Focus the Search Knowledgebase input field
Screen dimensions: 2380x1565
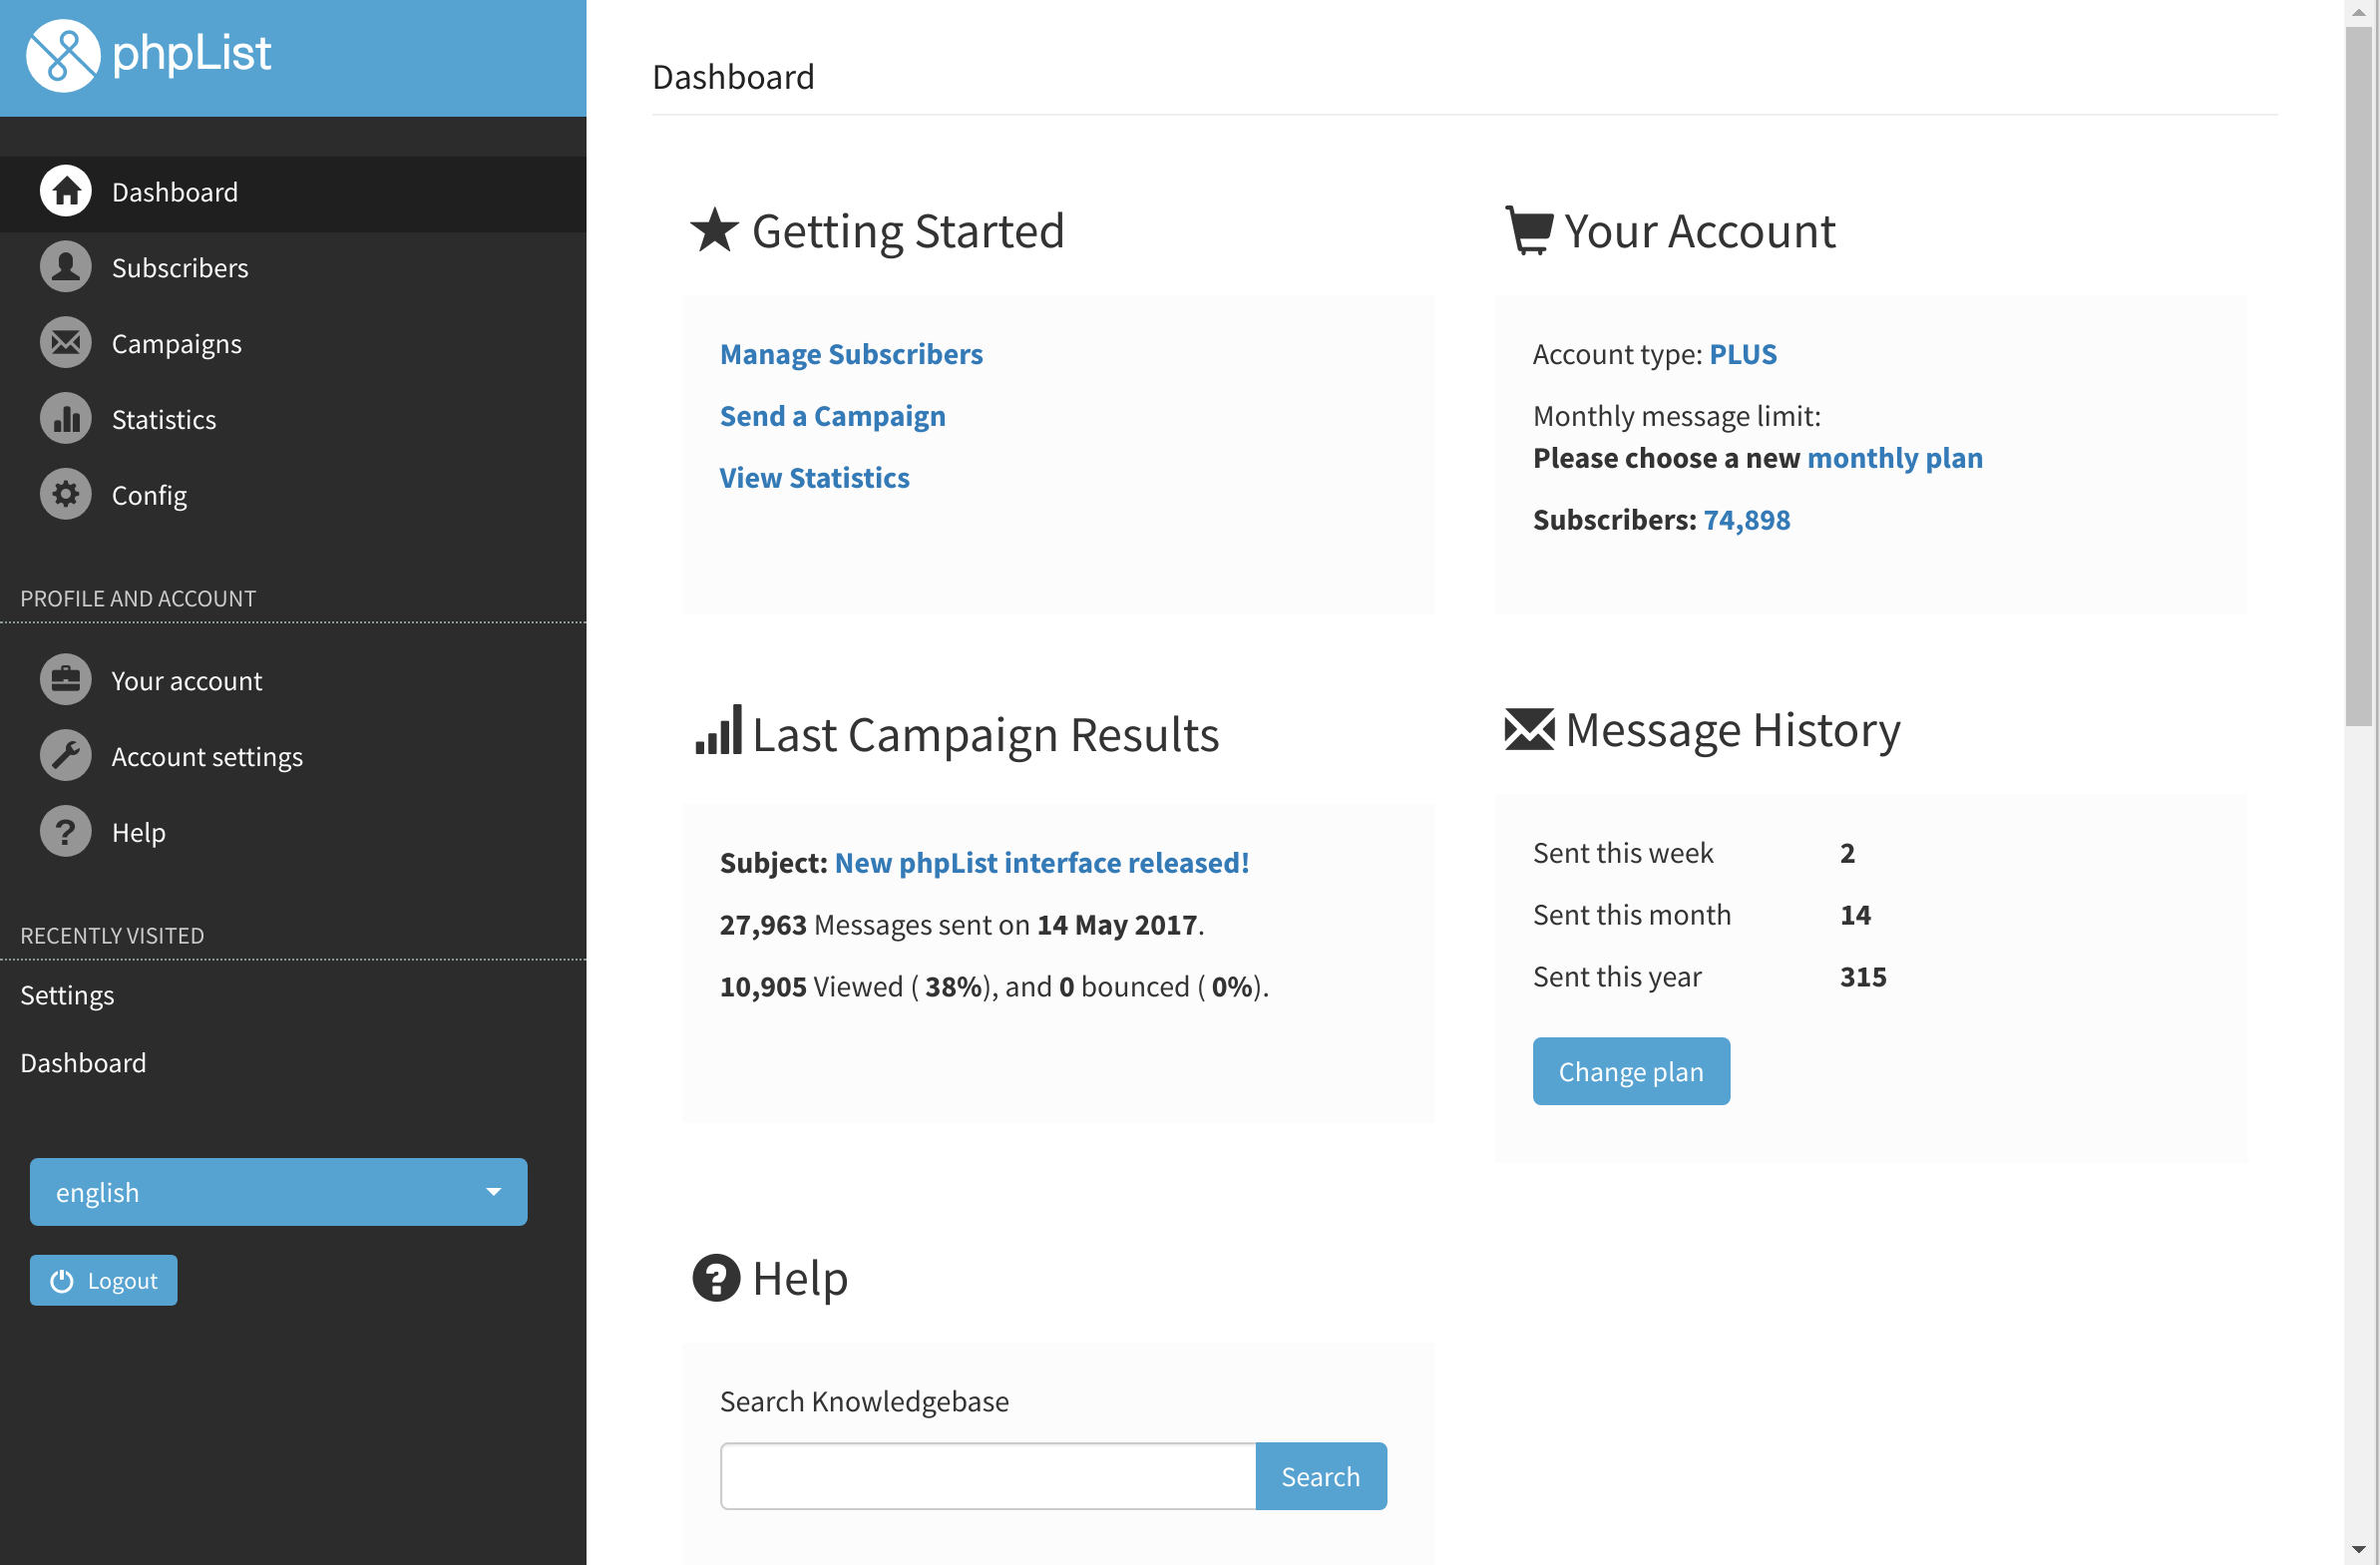(x=988, y=1476)
